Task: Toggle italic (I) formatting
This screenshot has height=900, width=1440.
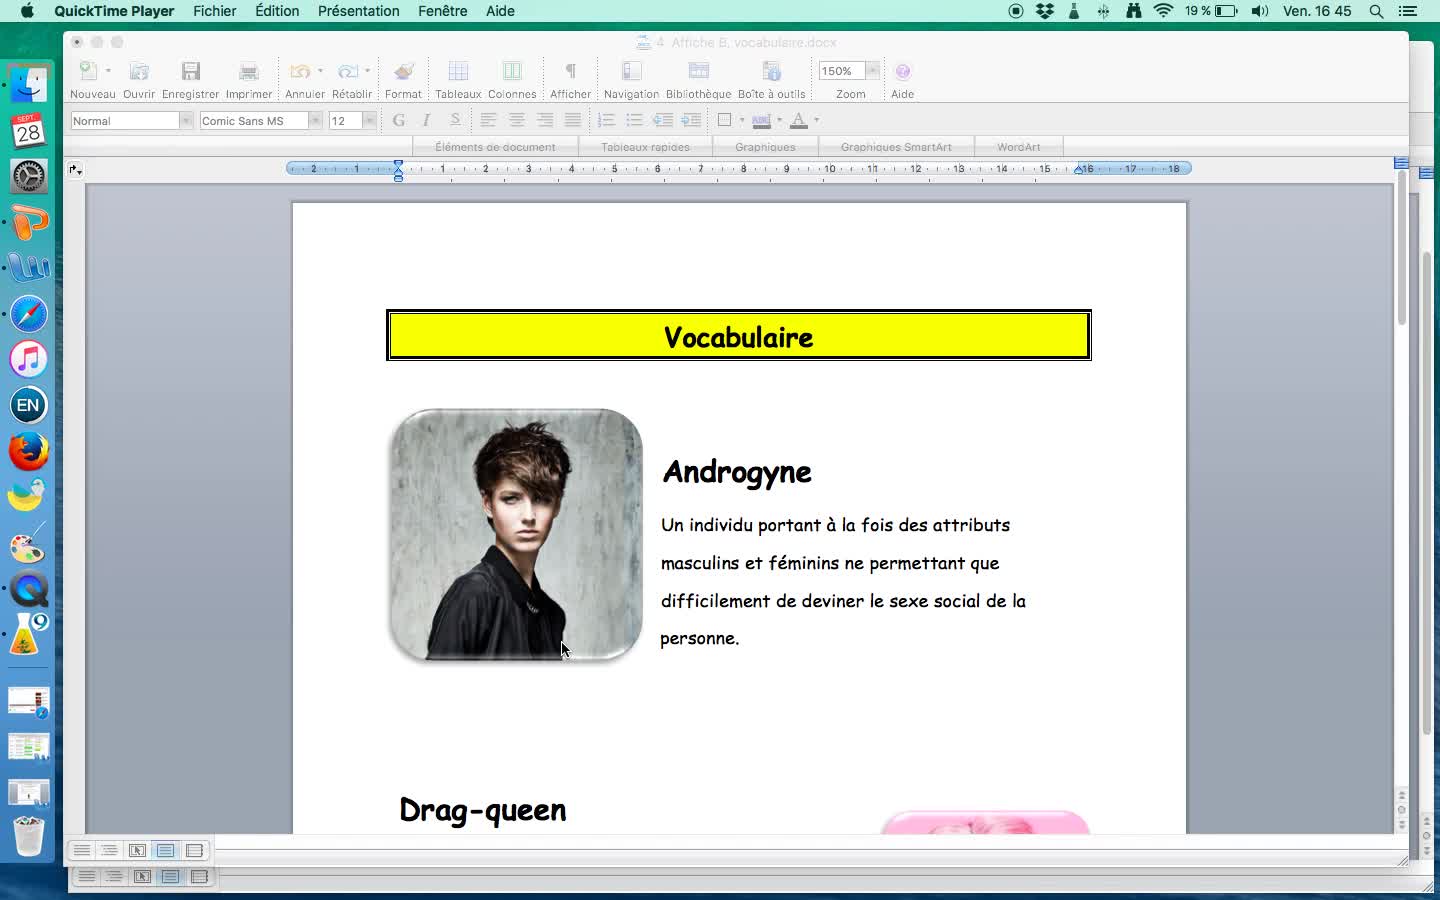Action: [426, 121]
